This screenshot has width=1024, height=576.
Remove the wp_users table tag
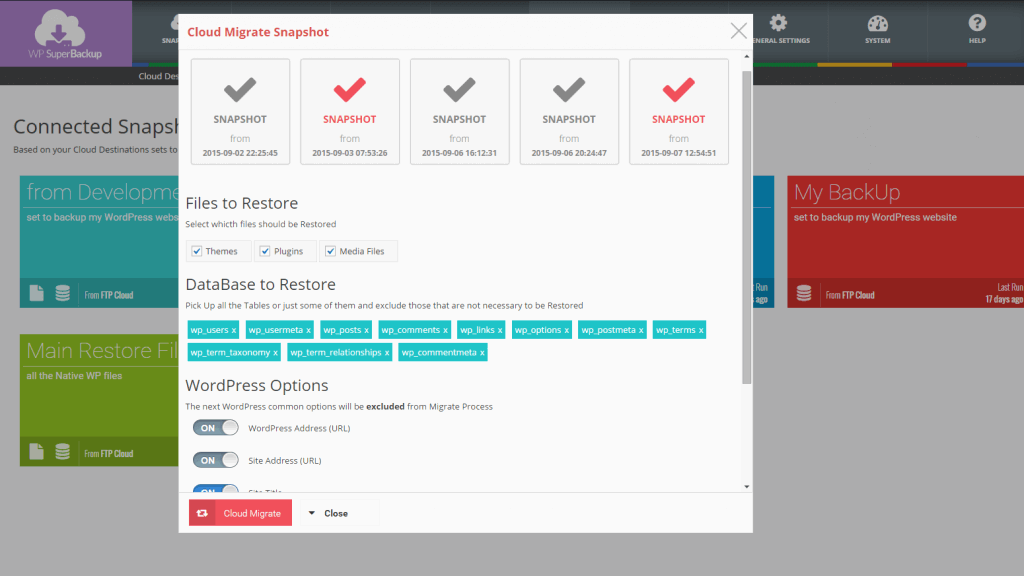point(234,330)
